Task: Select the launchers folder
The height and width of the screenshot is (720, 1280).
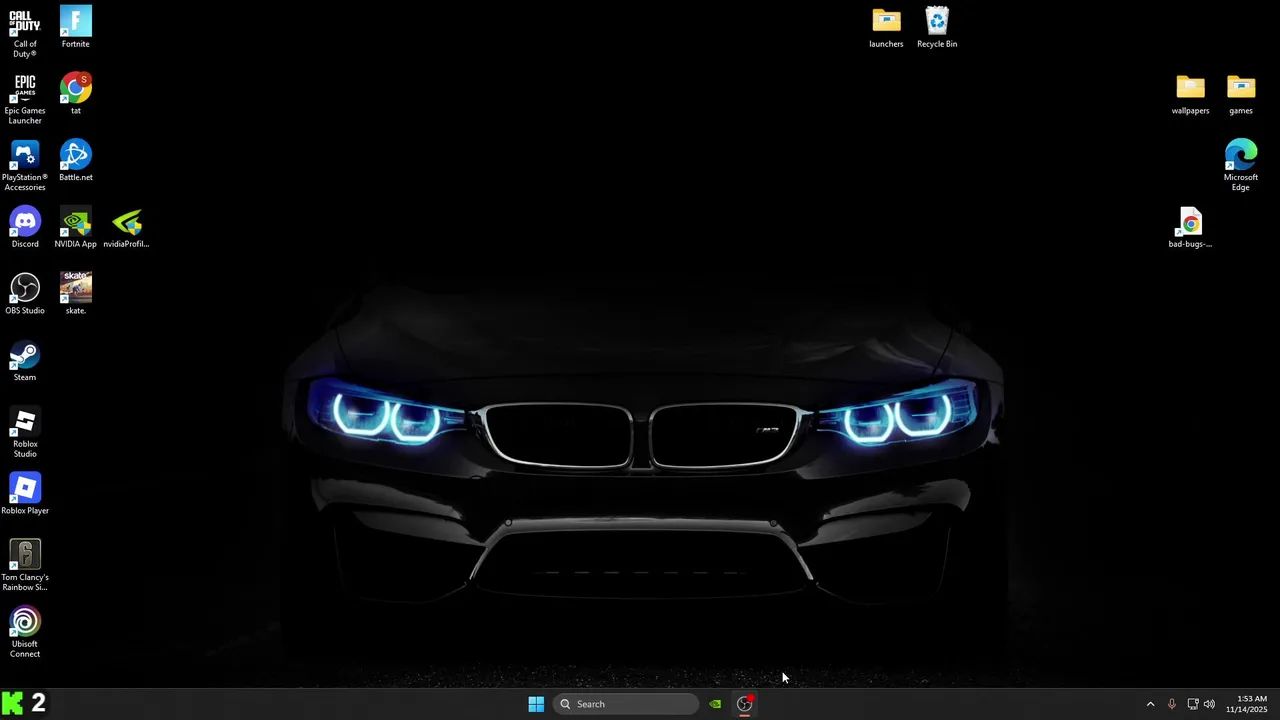Action: 886,27
